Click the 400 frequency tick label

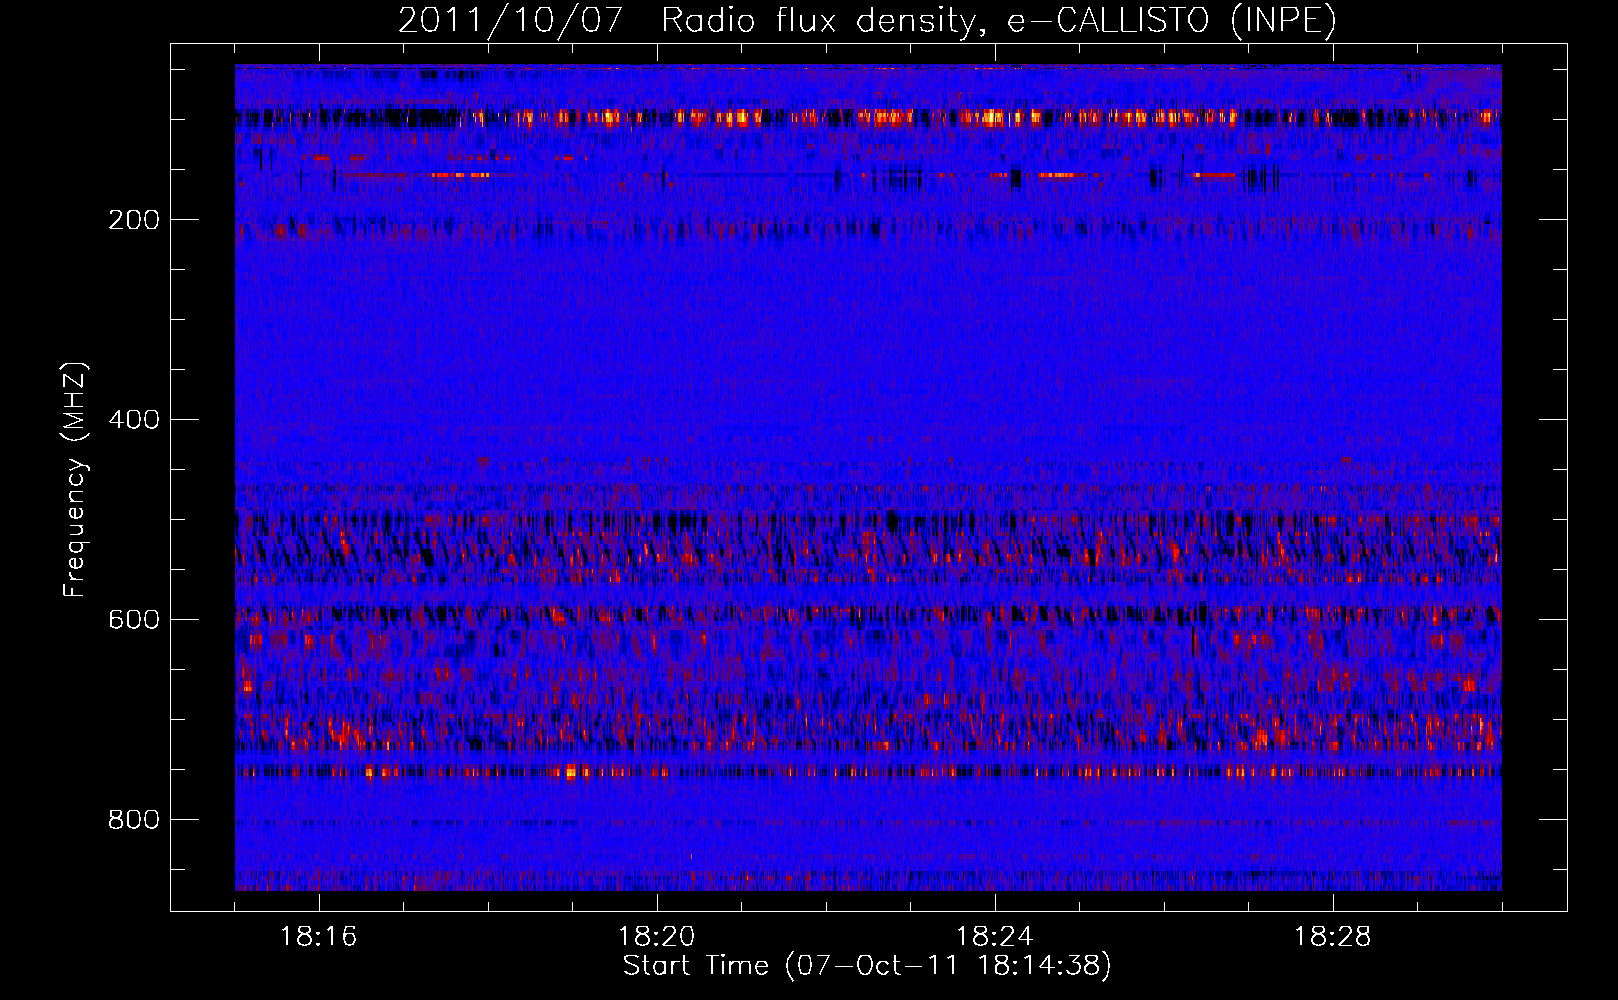[x=133, y=420]
